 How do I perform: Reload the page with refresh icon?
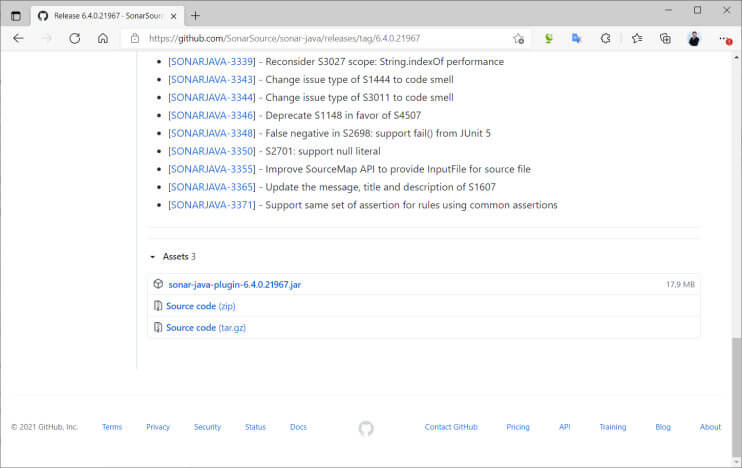(x=75, y=38)
